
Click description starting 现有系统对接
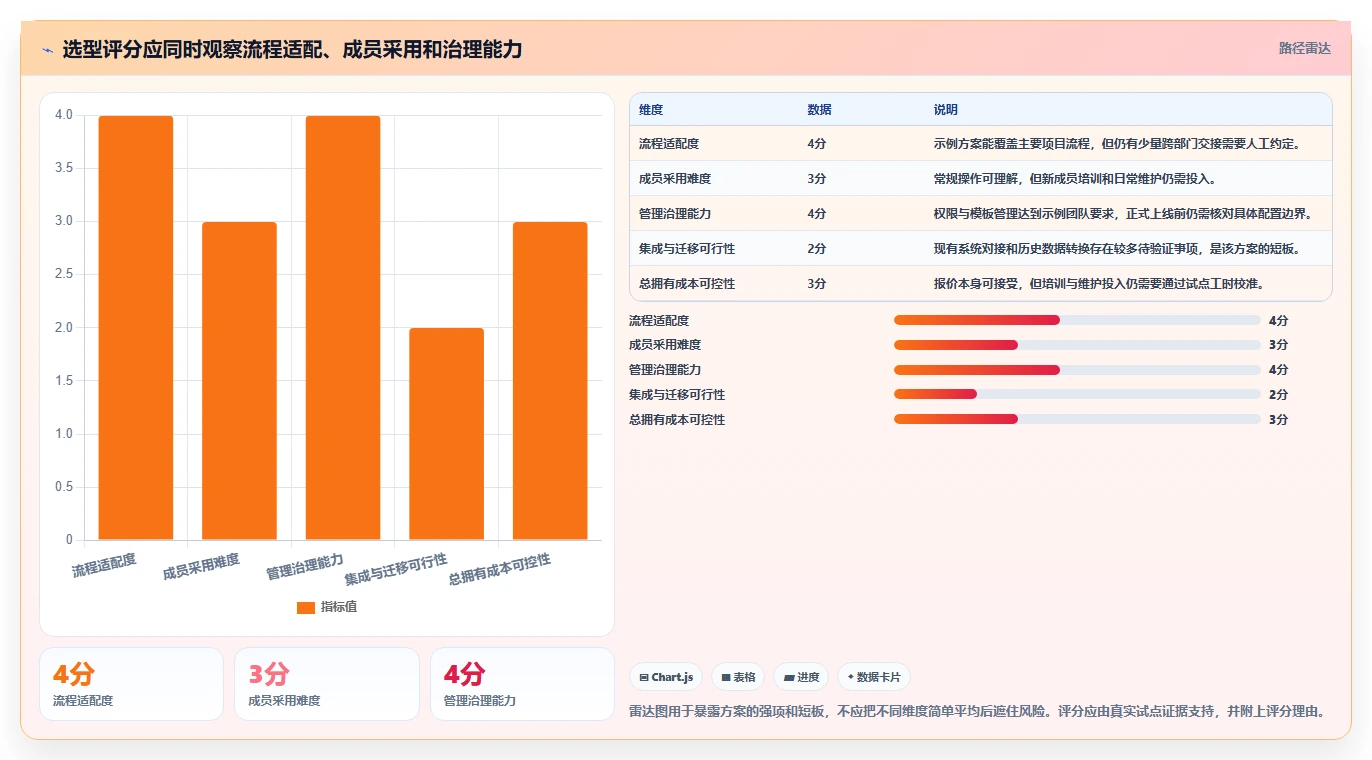pos(1117,249)
